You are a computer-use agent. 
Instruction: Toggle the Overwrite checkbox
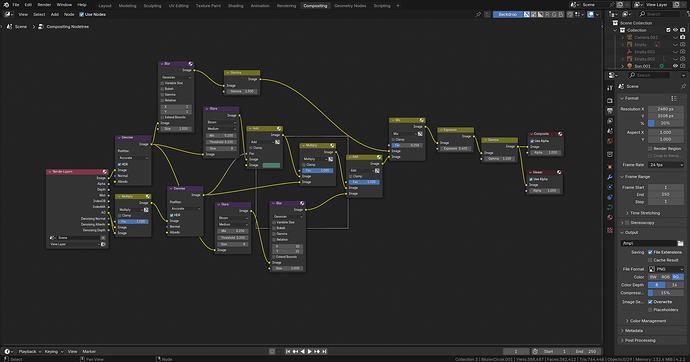[x=650, y=302]
